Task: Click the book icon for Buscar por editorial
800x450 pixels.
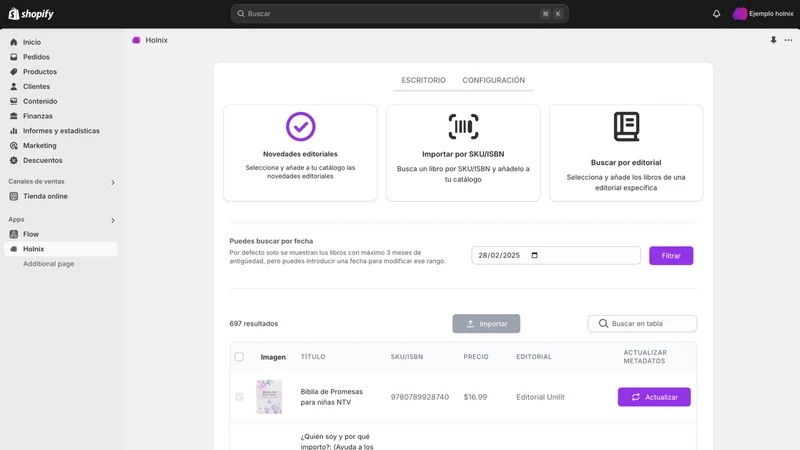Action: tap(626, 127)
